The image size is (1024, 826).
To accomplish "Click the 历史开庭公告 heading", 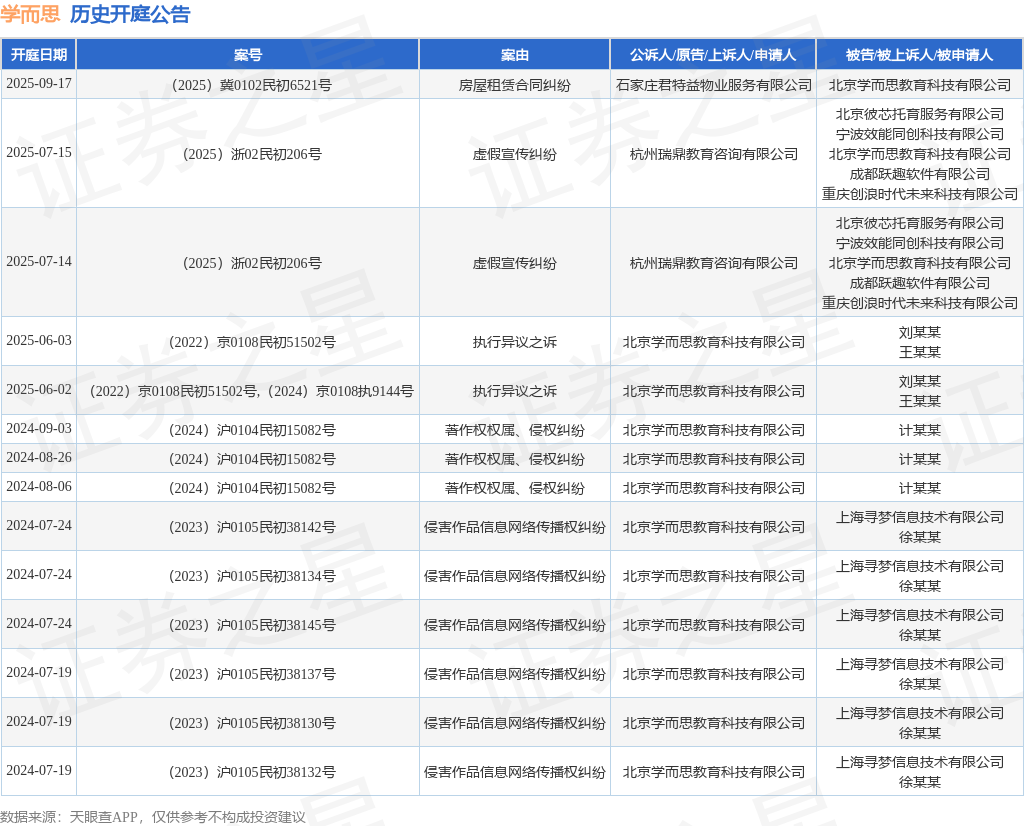I will [130, 14].
